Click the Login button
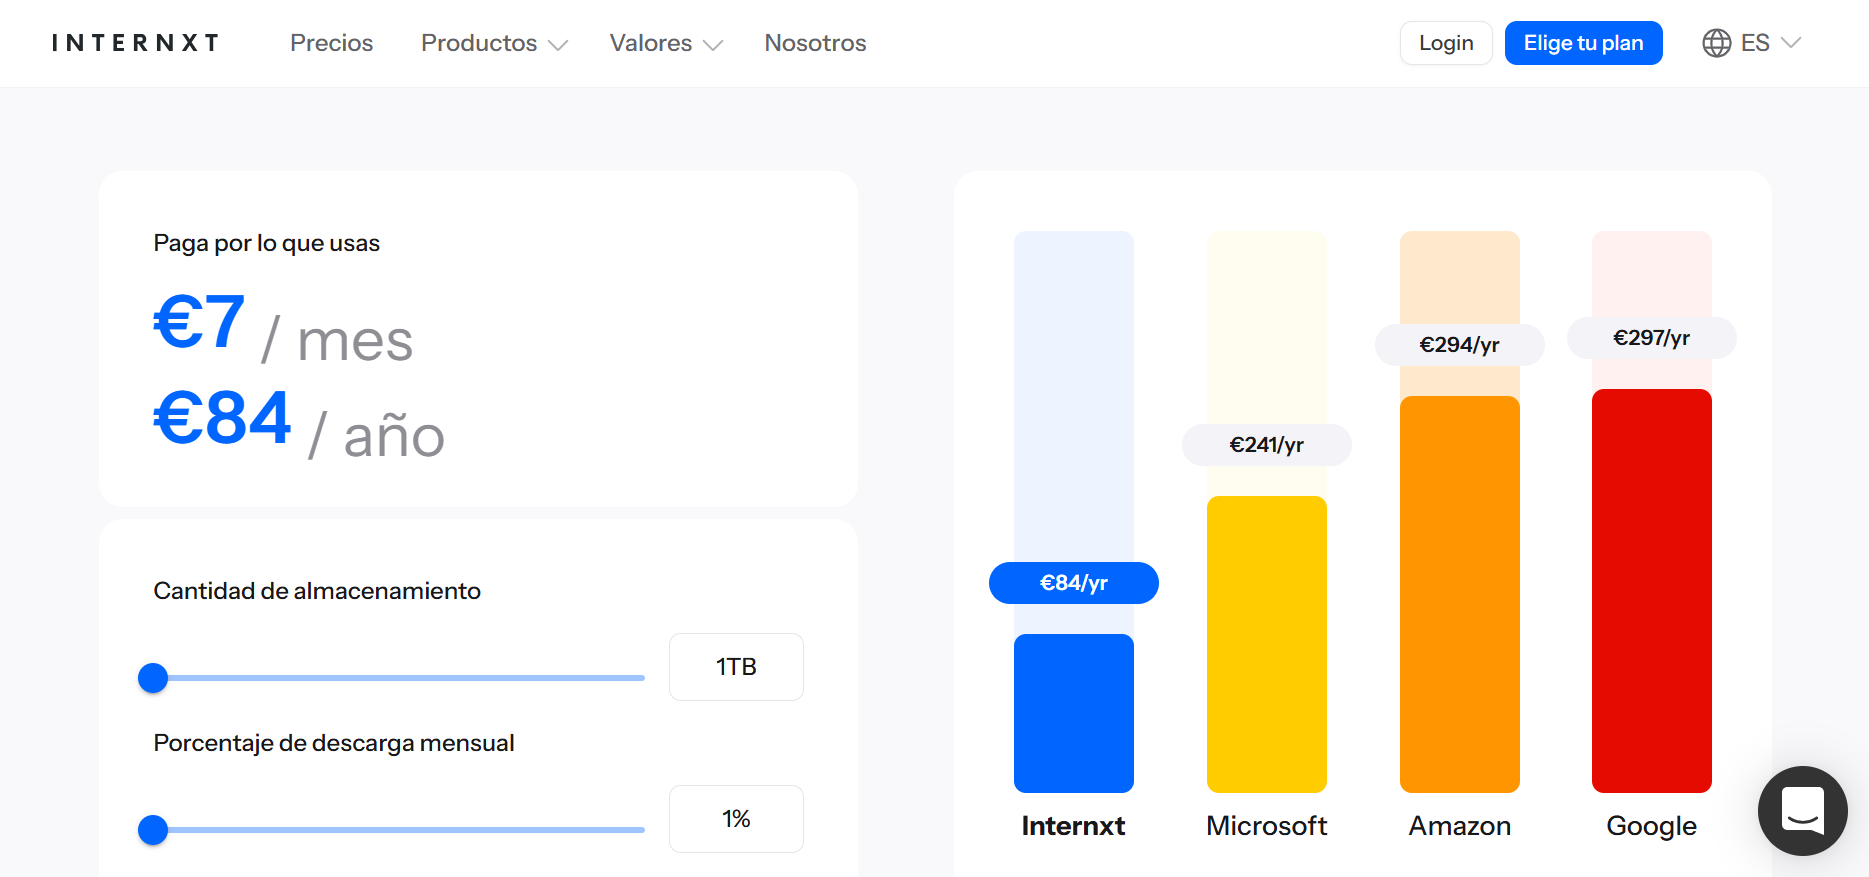Viewport: 1869px width, 877px height. 1446,43
